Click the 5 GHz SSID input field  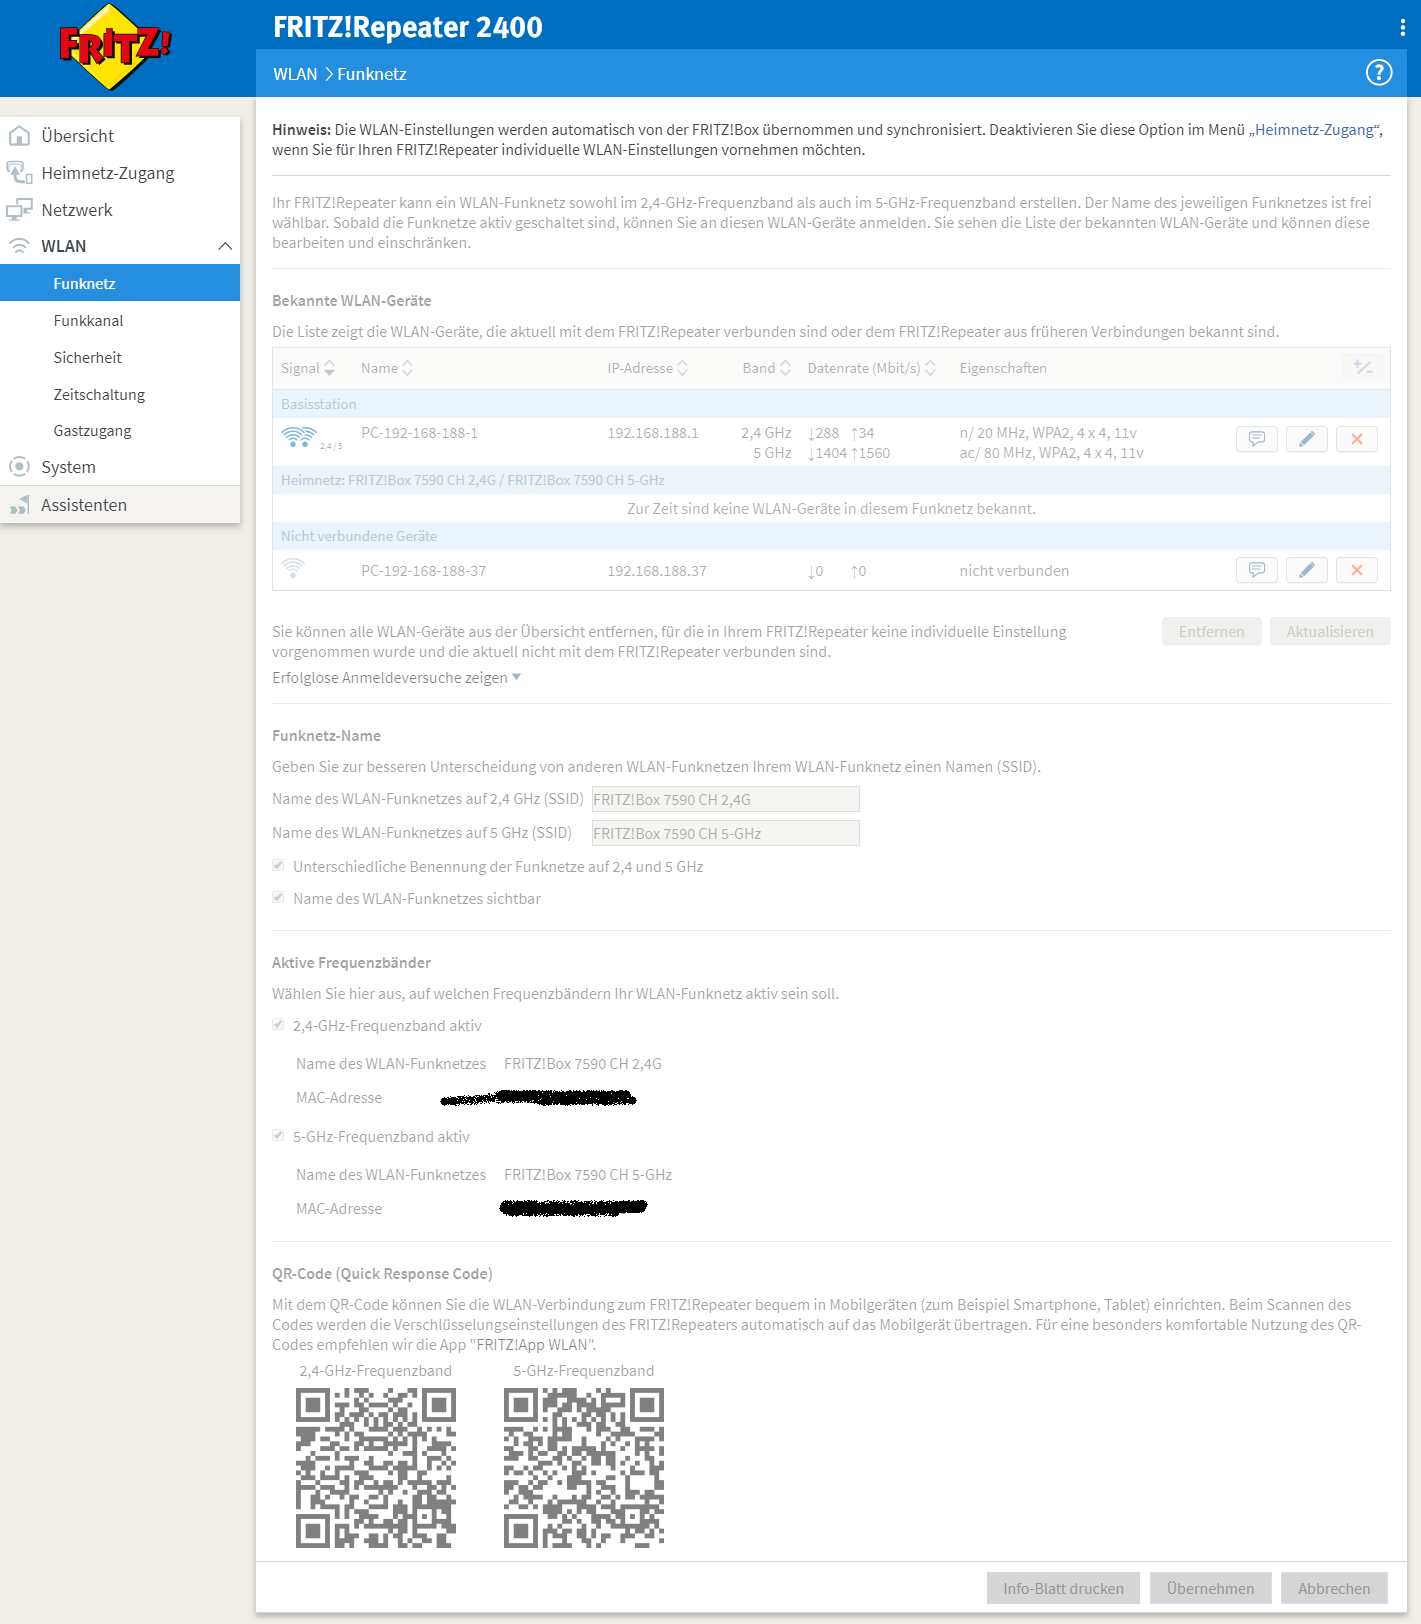[725, 833]
